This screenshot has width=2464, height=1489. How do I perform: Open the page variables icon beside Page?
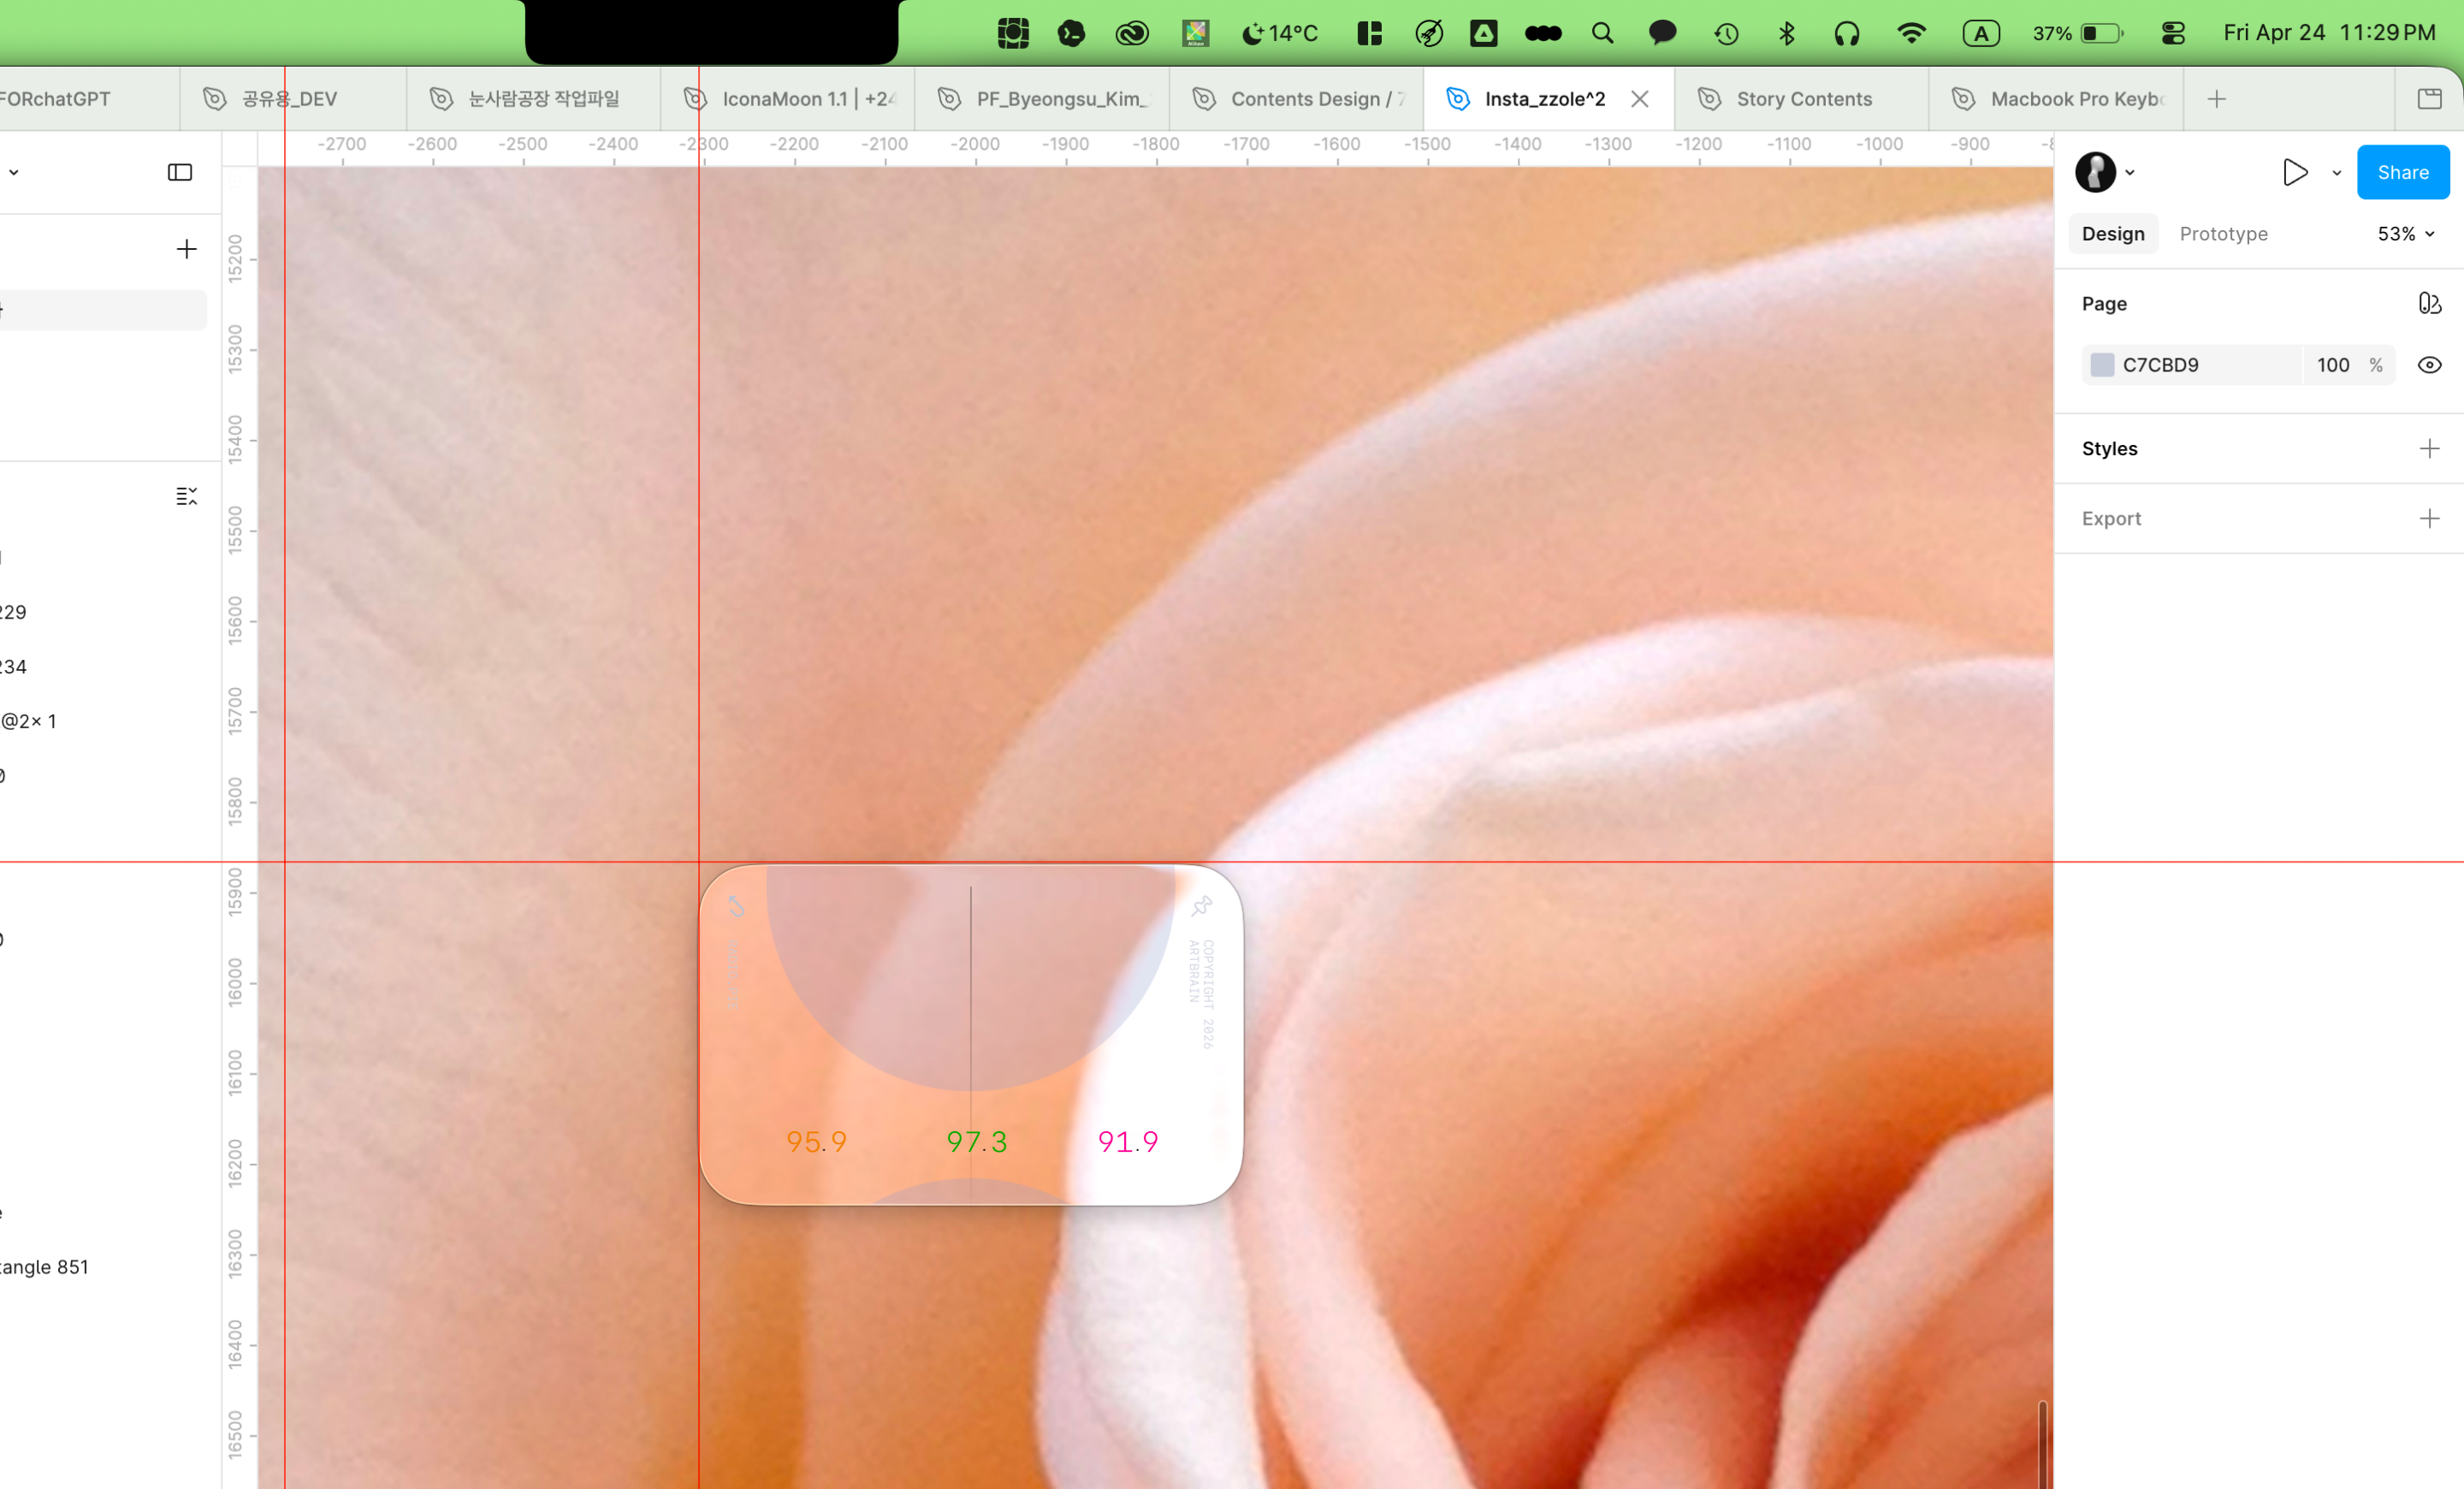2429,303
